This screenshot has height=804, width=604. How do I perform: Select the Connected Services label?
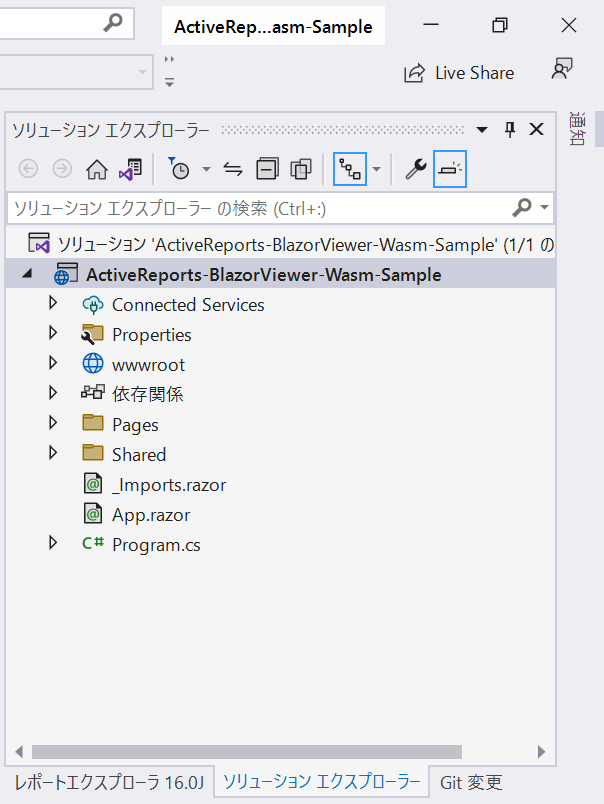point(188,305)
